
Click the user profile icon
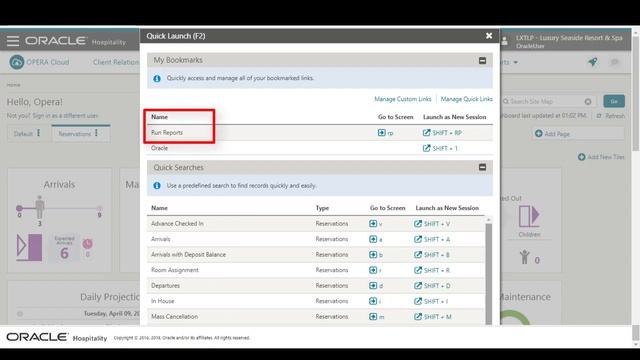(505, 41)
